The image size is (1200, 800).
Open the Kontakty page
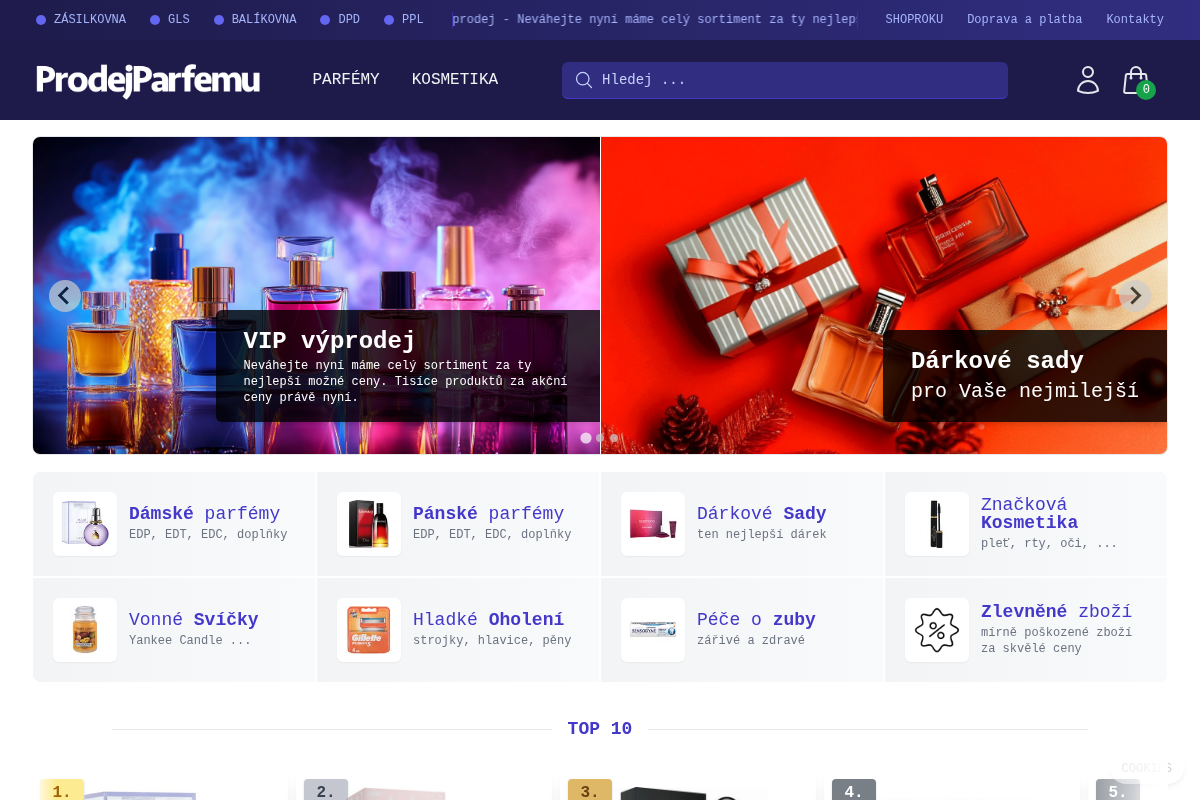[1135, 20]
